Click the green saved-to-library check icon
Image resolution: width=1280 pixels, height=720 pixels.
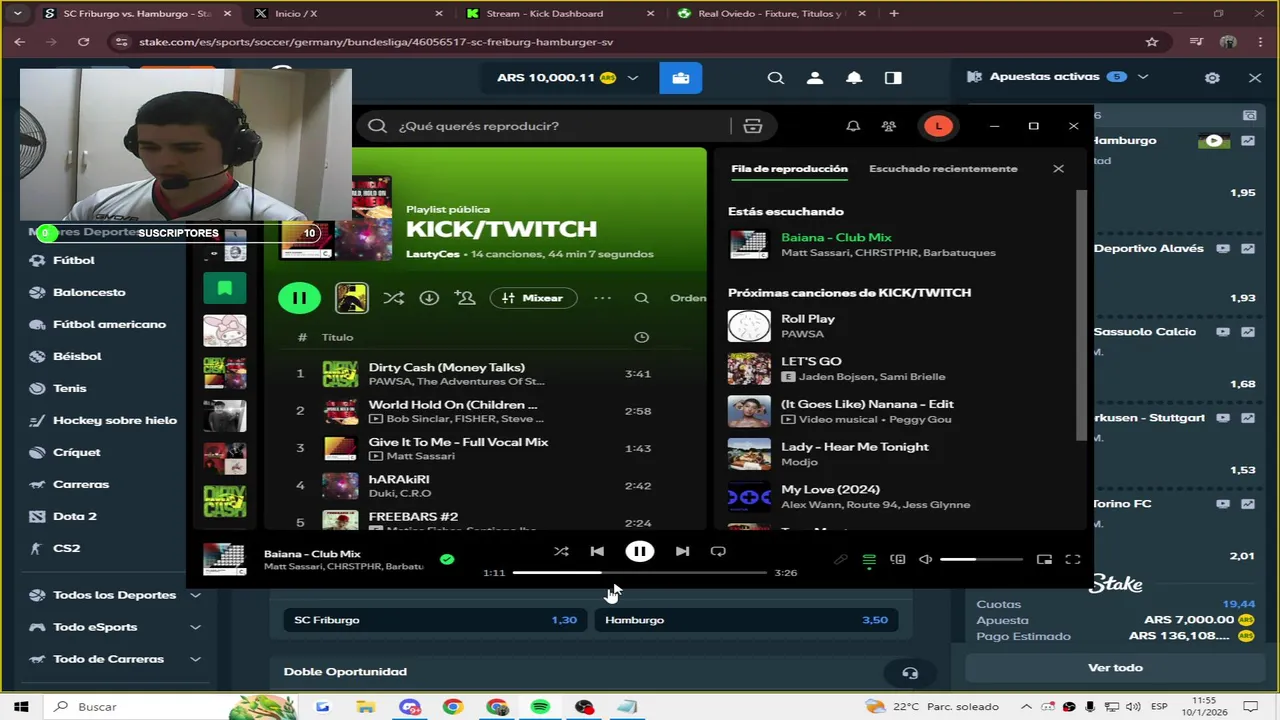pos(447,560)
